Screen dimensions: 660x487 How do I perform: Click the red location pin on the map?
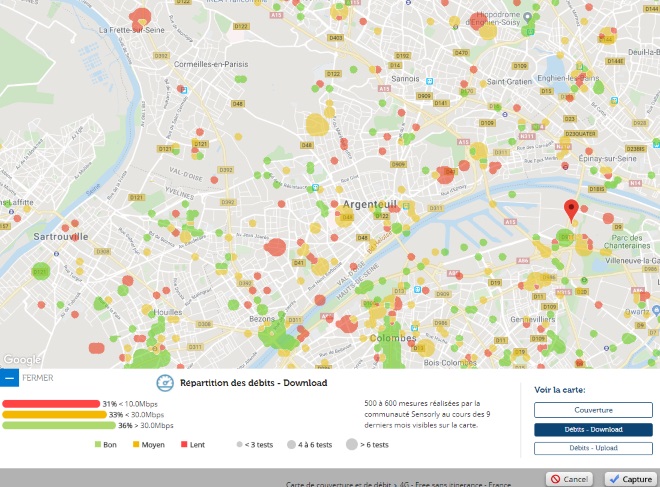pos(571,211)
